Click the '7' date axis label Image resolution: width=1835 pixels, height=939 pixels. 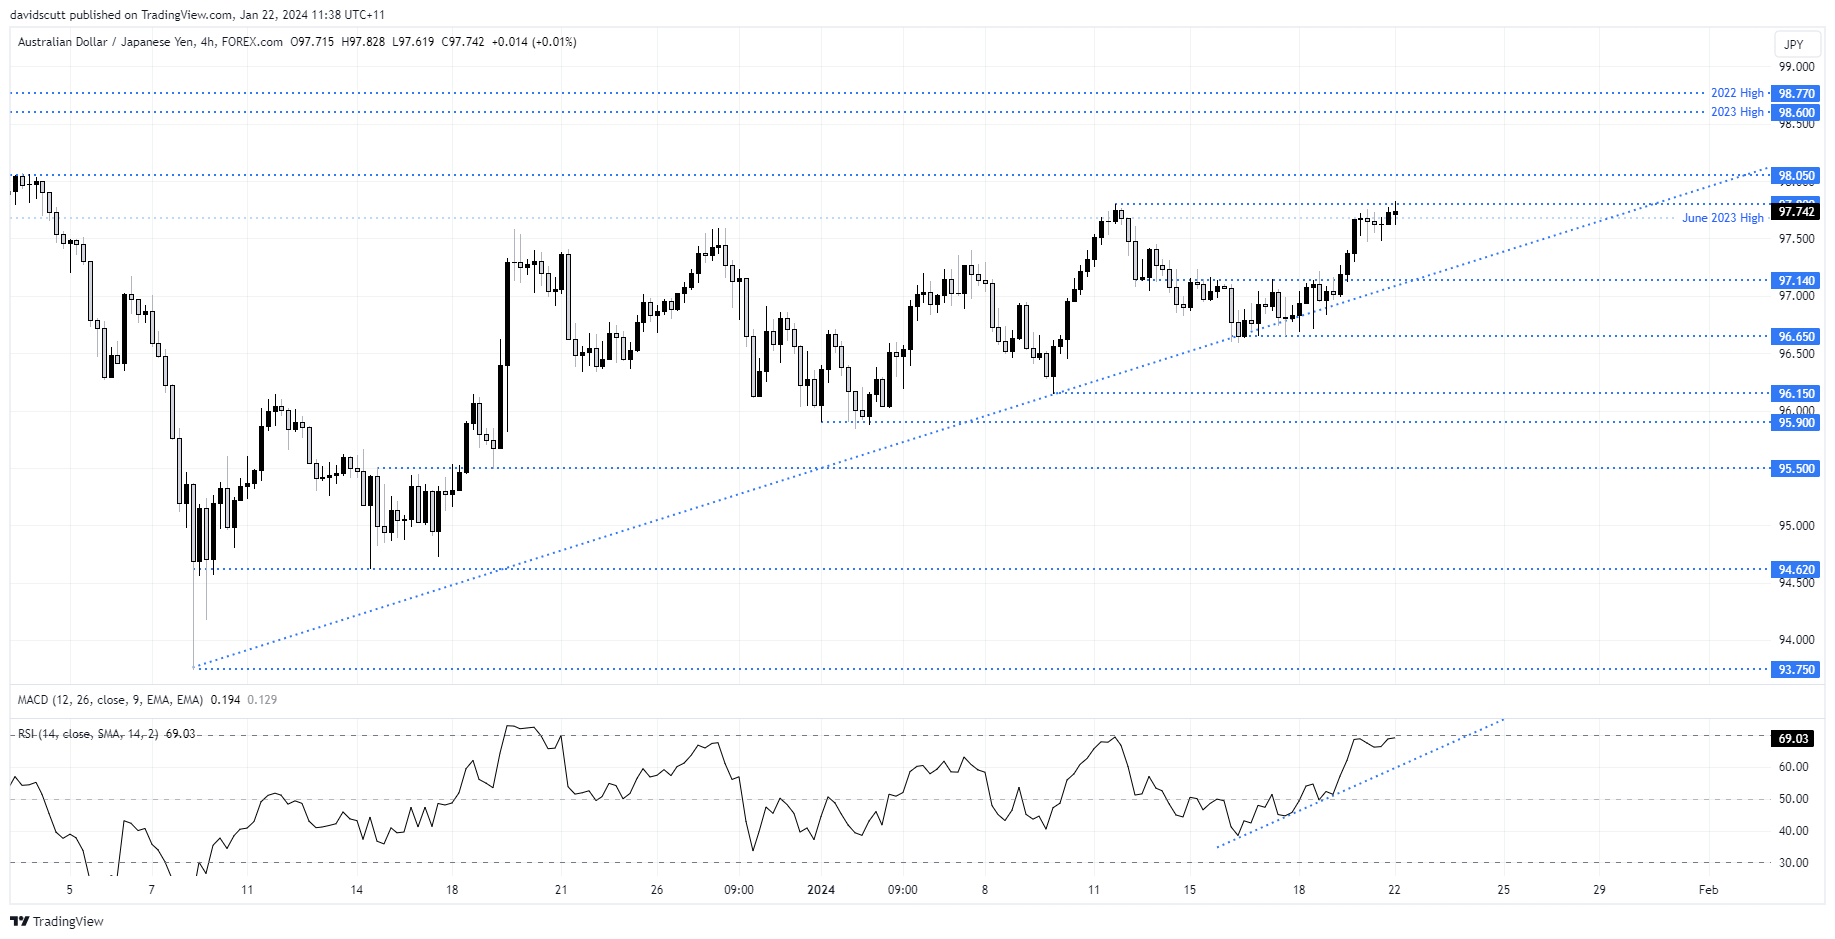151,890
